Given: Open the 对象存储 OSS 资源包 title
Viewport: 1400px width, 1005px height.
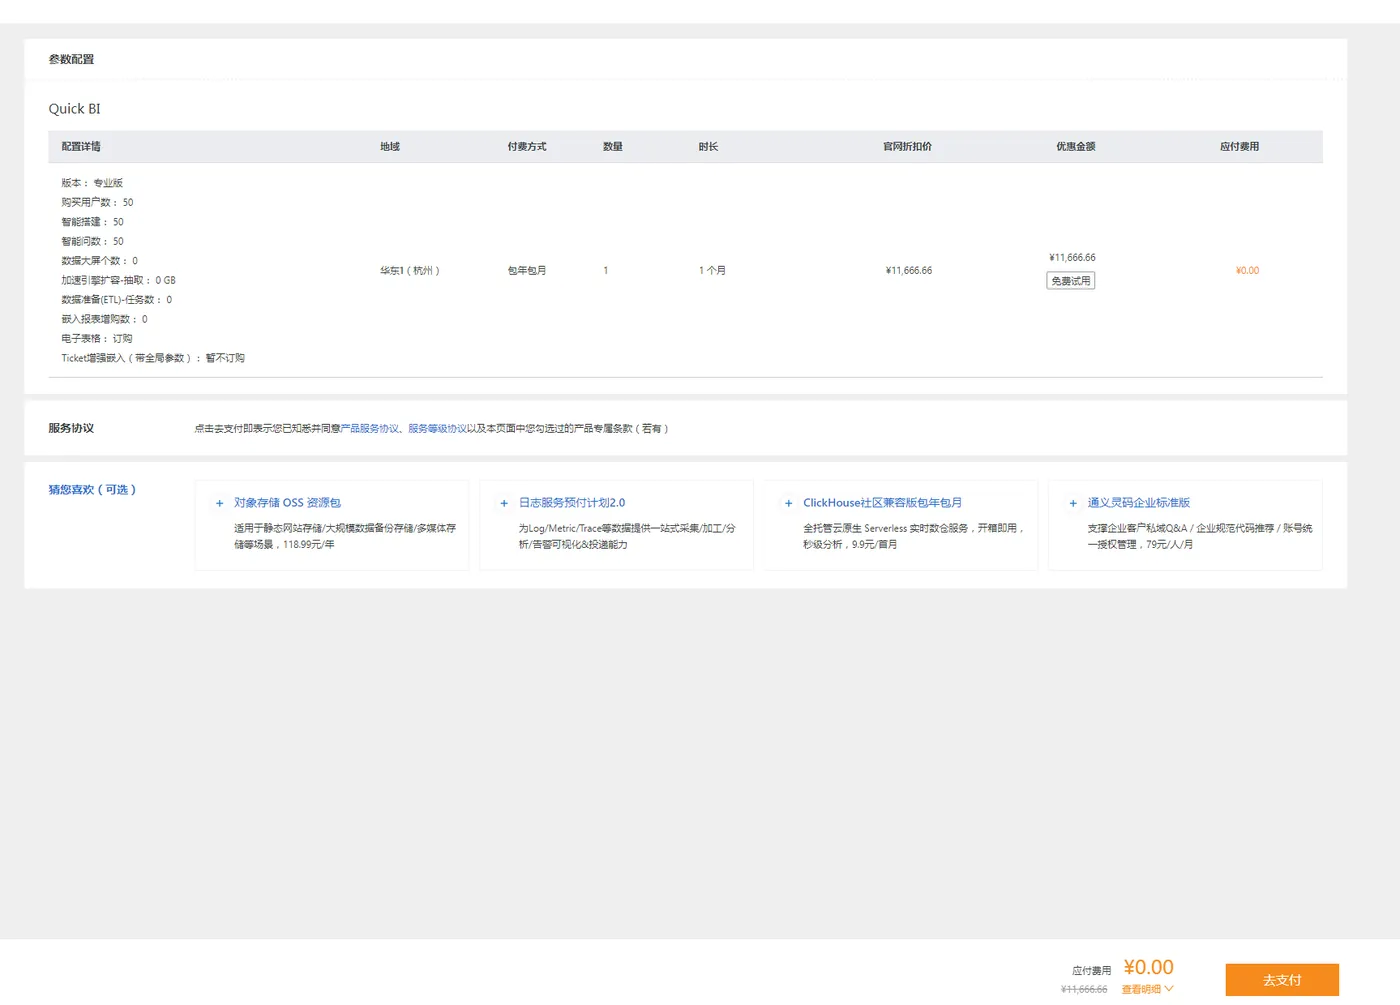Looking at the screenshot, I should [x=287, y=503].
